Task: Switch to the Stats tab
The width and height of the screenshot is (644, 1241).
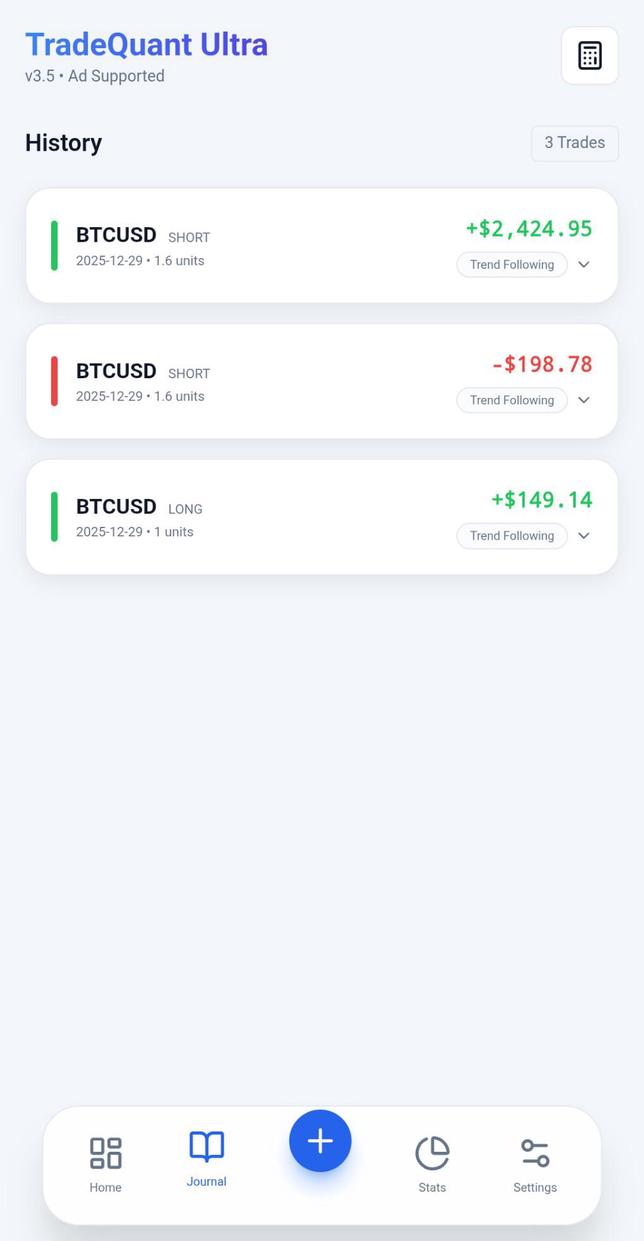Action: coord(432,1165)
